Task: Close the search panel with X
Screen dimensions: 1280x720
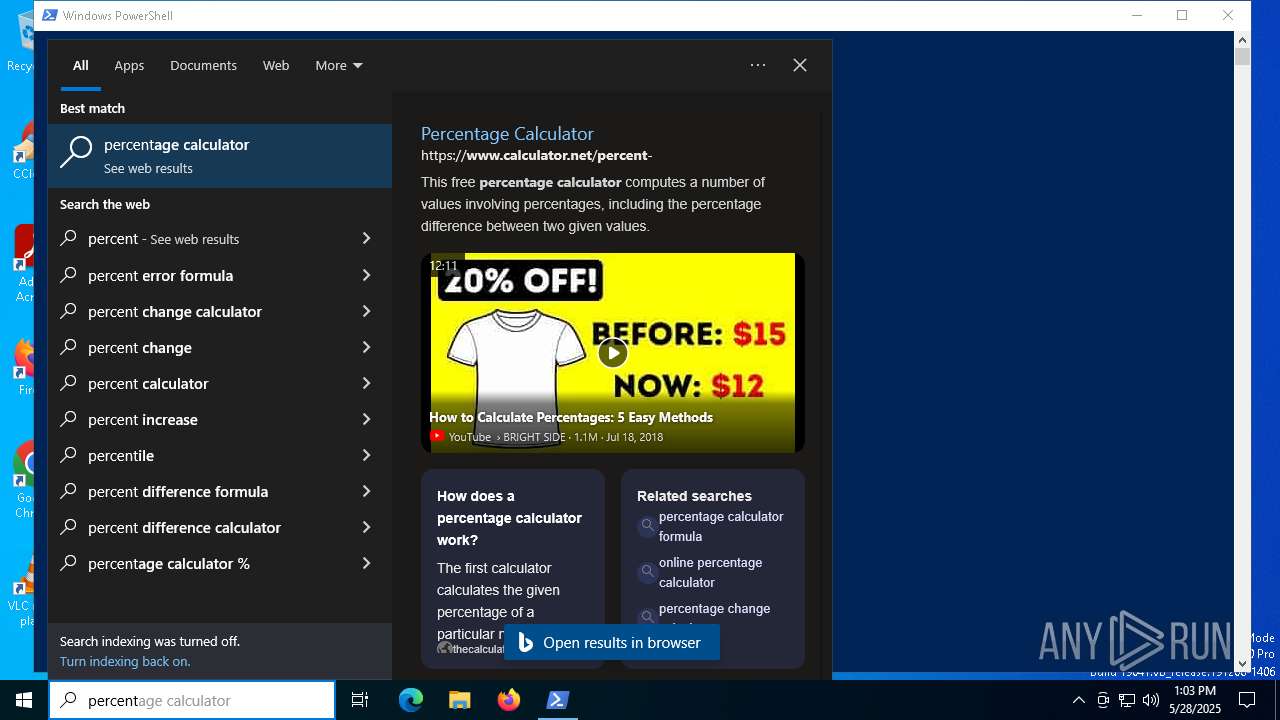Action: click(x=800, y=65)
